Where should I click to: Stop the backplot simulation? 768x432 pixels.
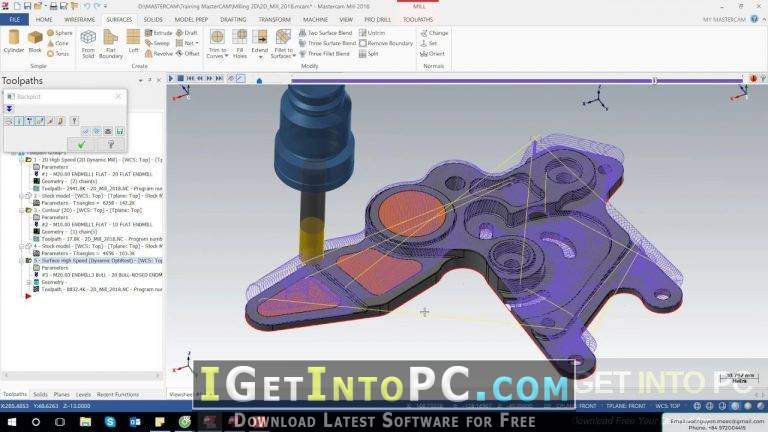[180, 78]
